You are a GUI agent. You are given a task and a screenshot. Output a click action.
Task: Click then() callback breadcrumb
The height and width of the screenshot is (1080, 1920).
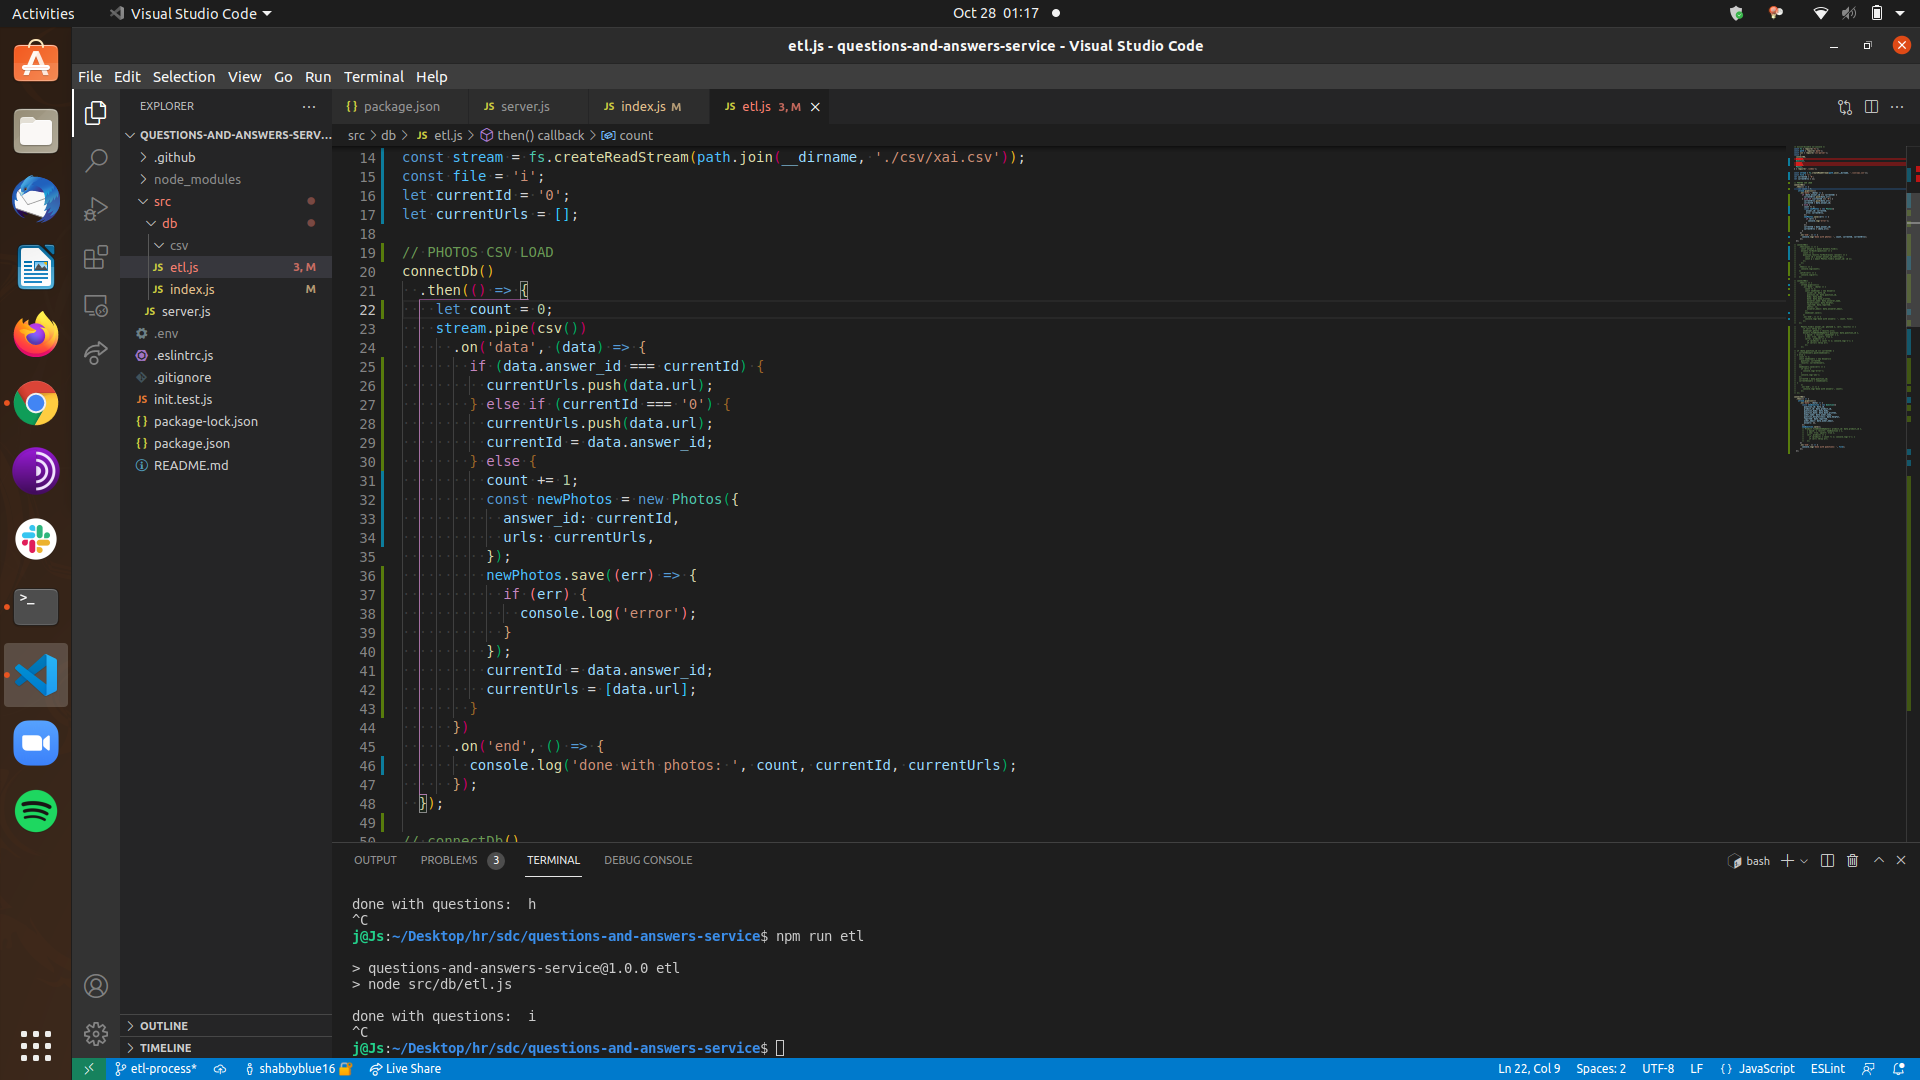(x=540, y=136)
